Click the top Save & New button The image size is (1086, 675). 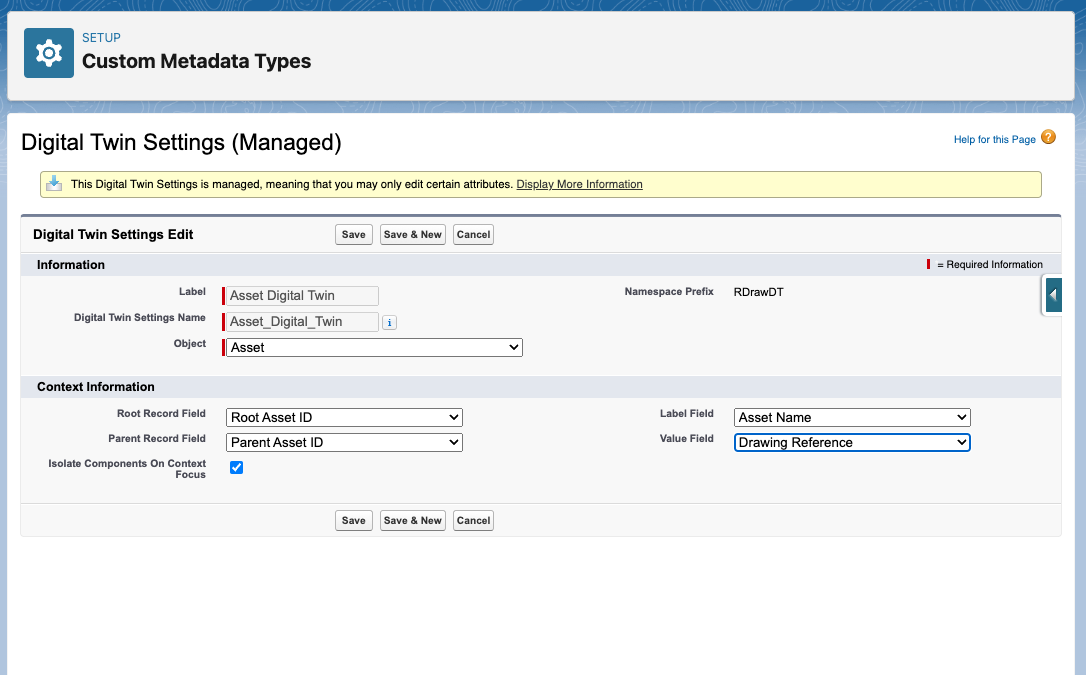click(413, 234)
